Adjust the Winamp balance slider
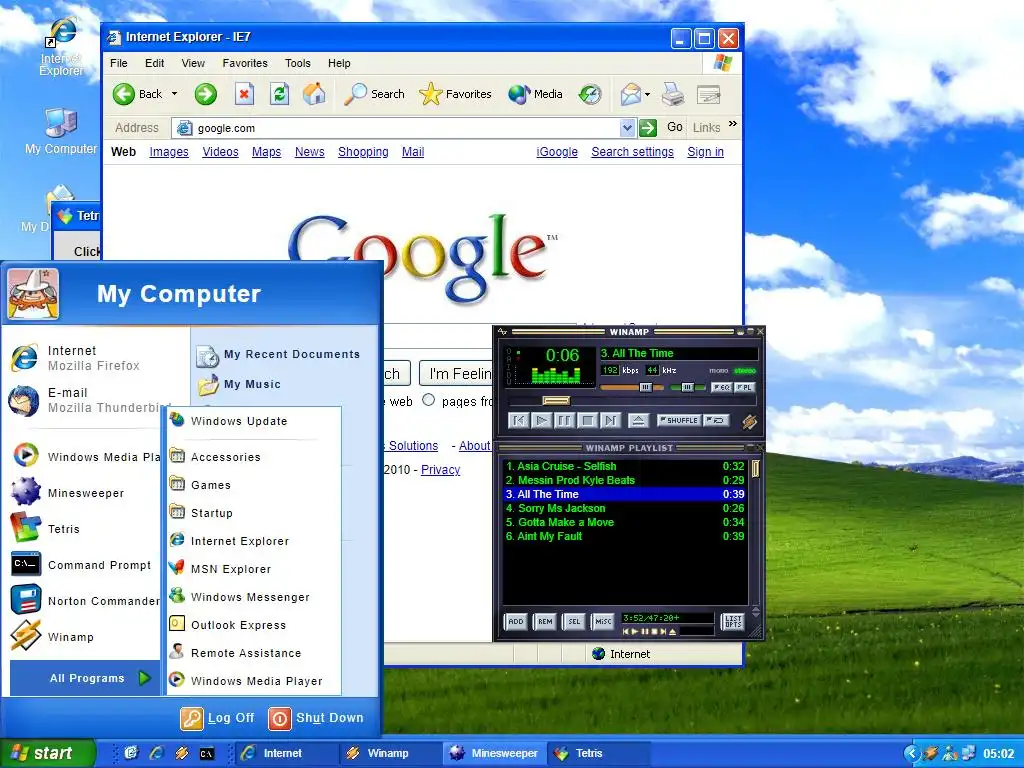1024x768 pixels. pyautogui.click(x=688, y=387)
